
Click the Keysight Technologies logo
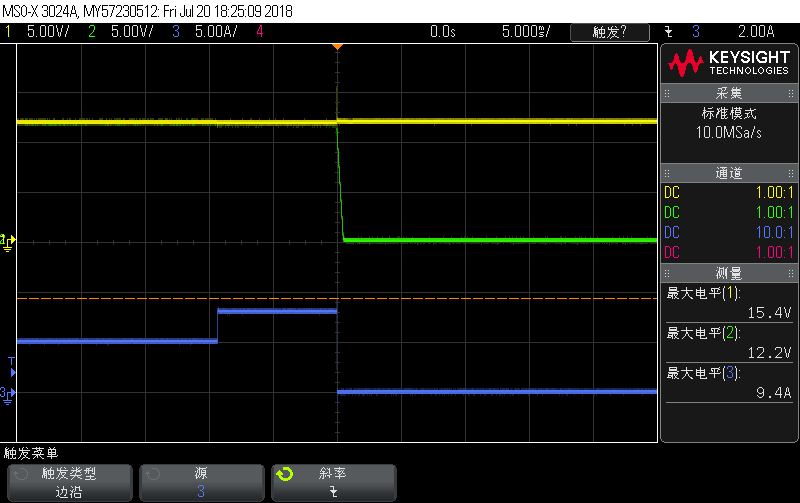729,63
